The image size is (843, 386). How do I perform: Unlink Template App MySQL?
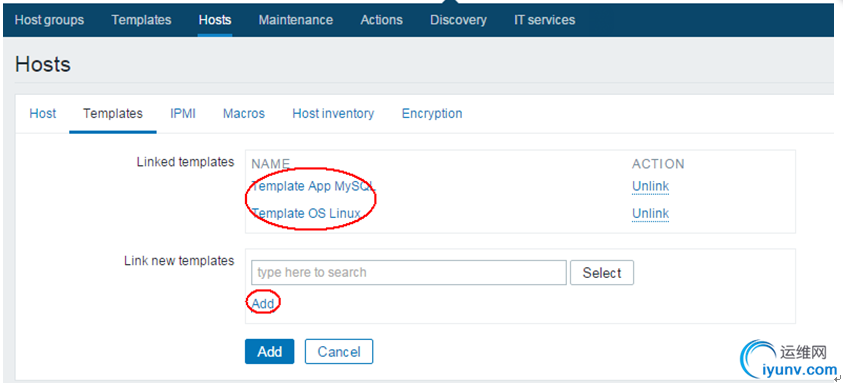[651, 187]
